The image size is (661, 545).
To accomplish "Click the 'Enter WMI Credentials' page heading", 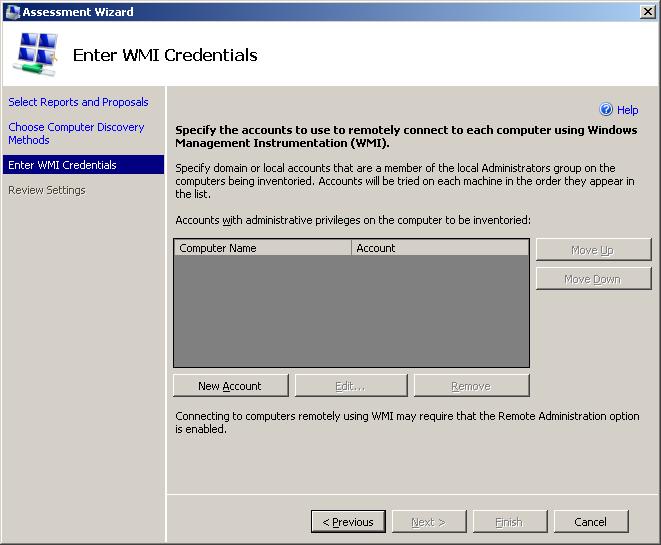I will [x=165, y=55].
